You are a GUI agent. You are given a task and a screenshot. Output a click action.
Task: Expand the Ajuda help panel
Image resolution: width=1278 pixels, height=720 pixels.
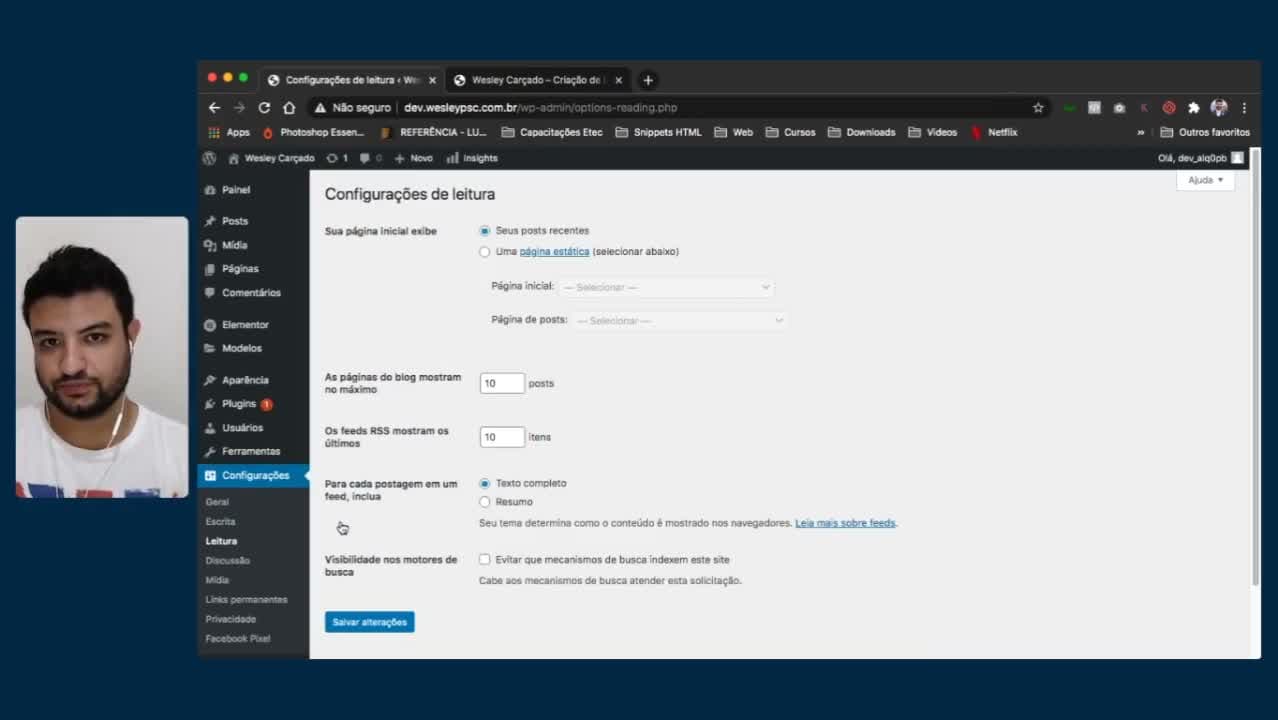coord(1206,180)
